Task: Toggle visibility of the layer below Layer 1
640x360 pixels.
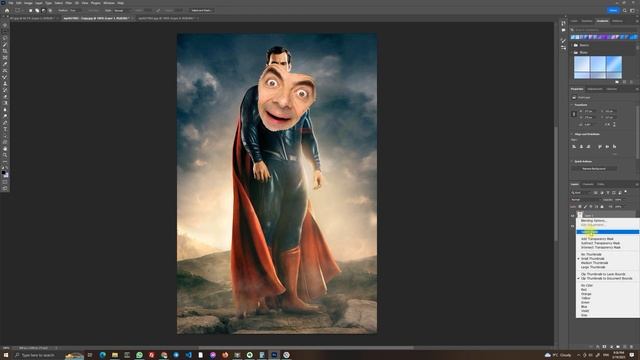Action: pos(573,226)
